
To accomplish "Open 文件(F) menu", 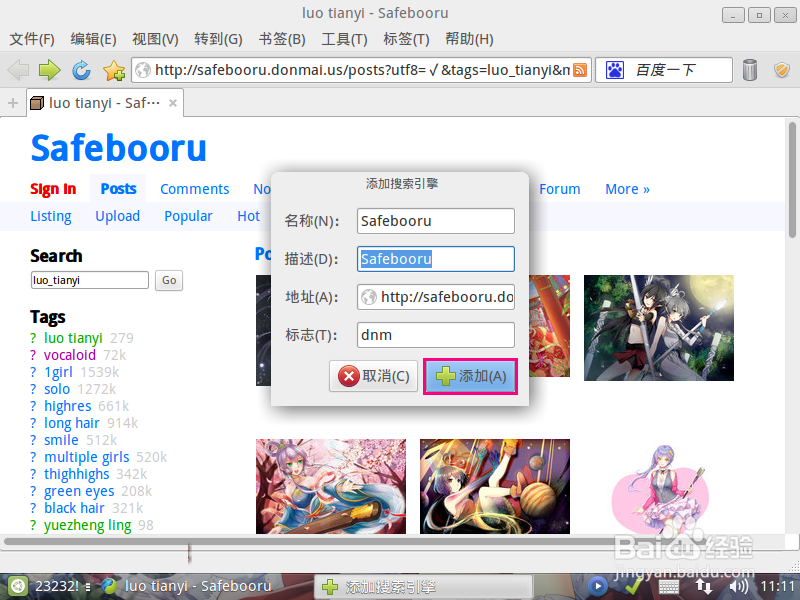I will tap(32, 39).
